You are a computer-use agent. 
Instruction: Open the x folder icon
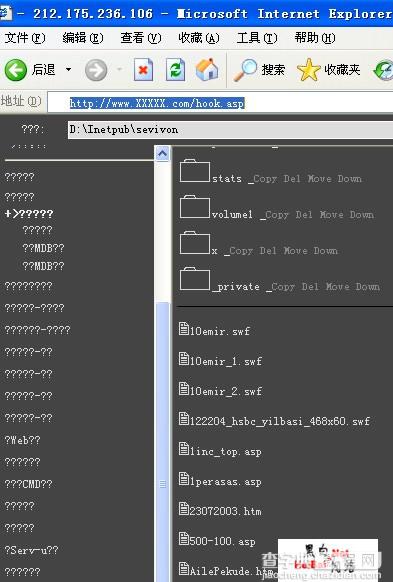[195, 243]
